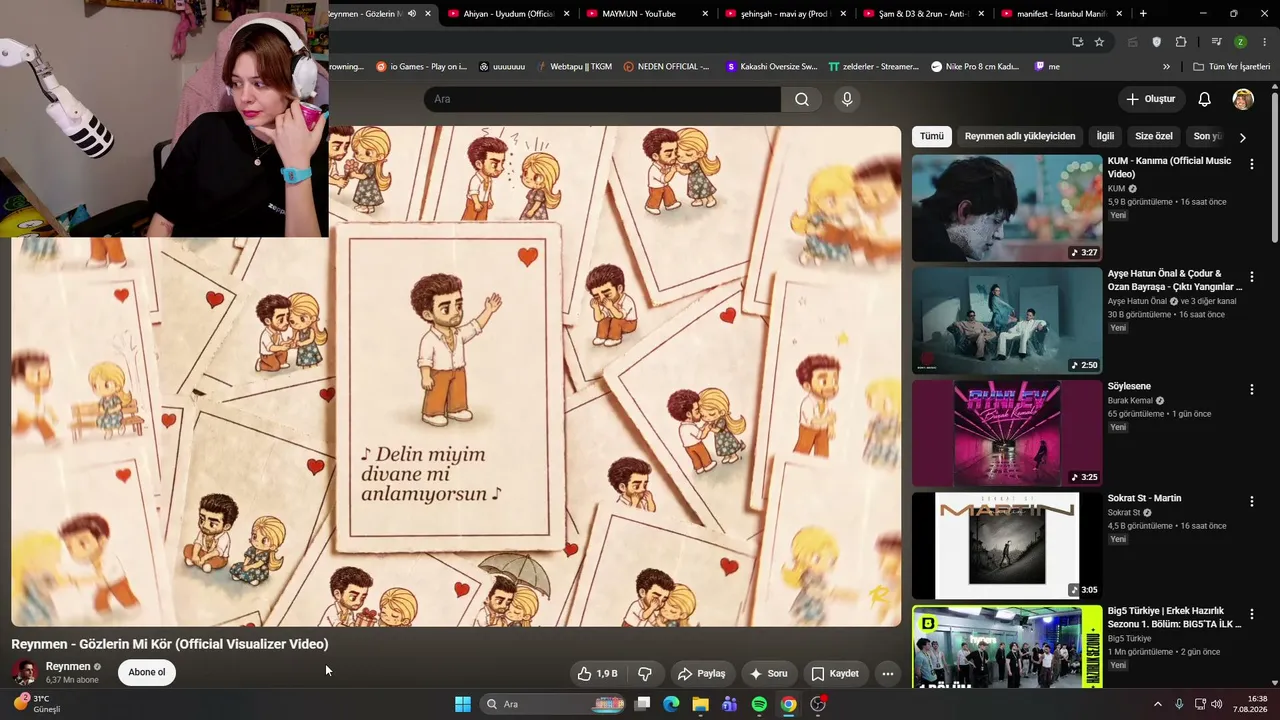The image size is (1280, 720).
Task: Show hidden system tray icons
Action: pyautogui.click(x=1158, y=704)
